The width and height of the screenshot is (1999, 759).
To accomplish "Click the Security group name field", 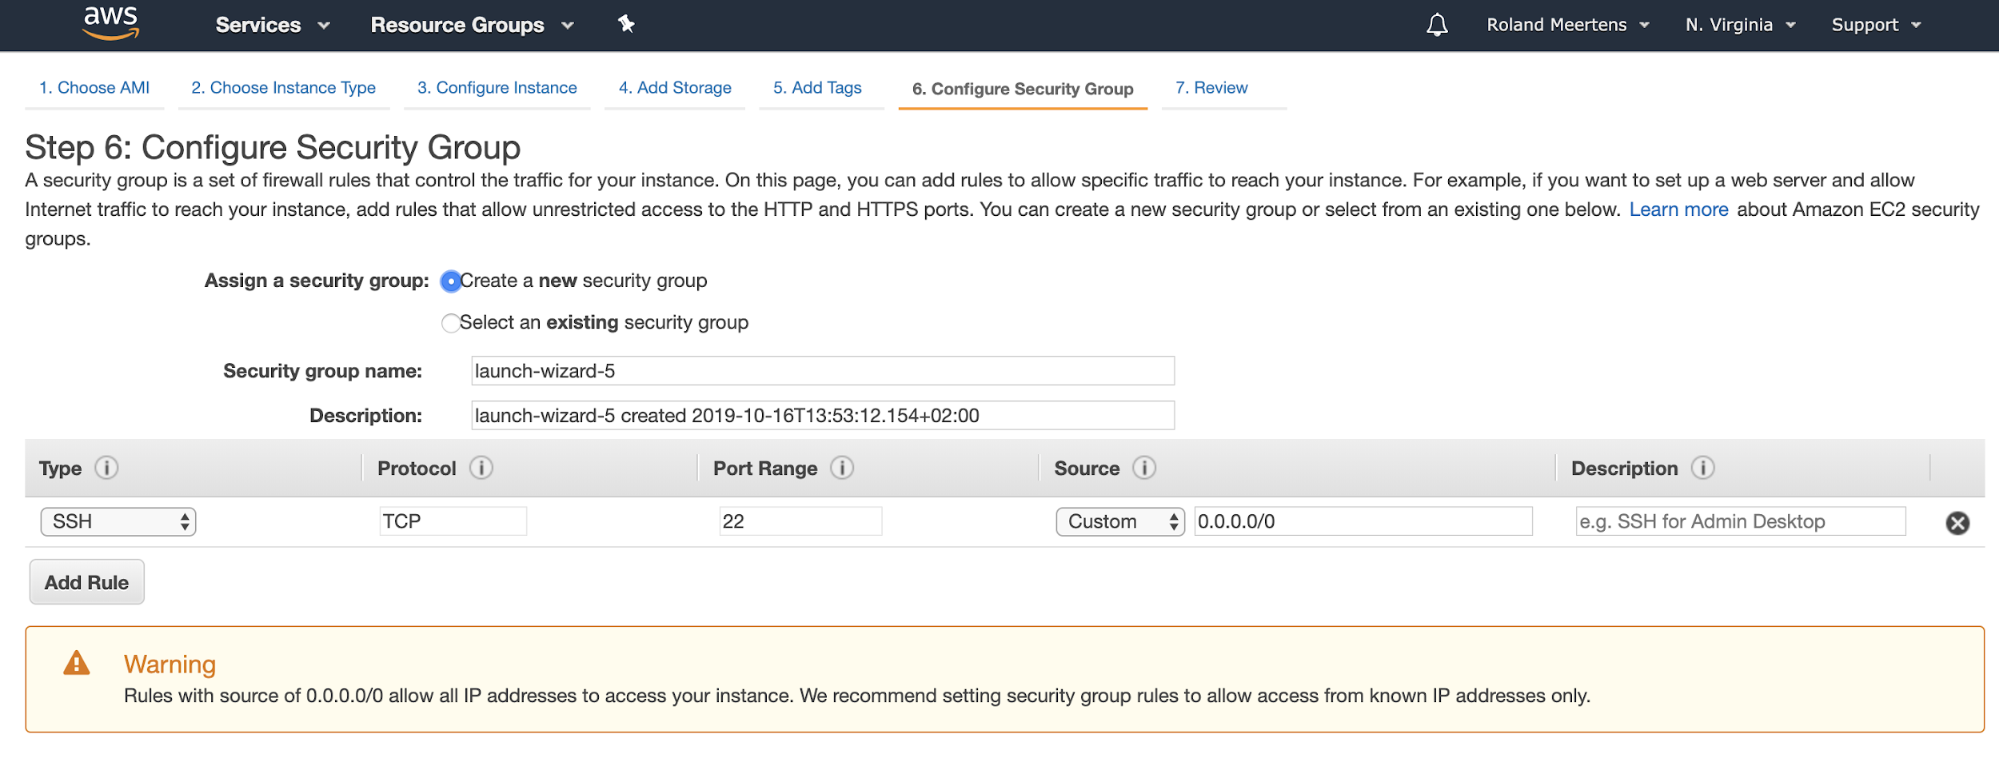I will 822,371.
